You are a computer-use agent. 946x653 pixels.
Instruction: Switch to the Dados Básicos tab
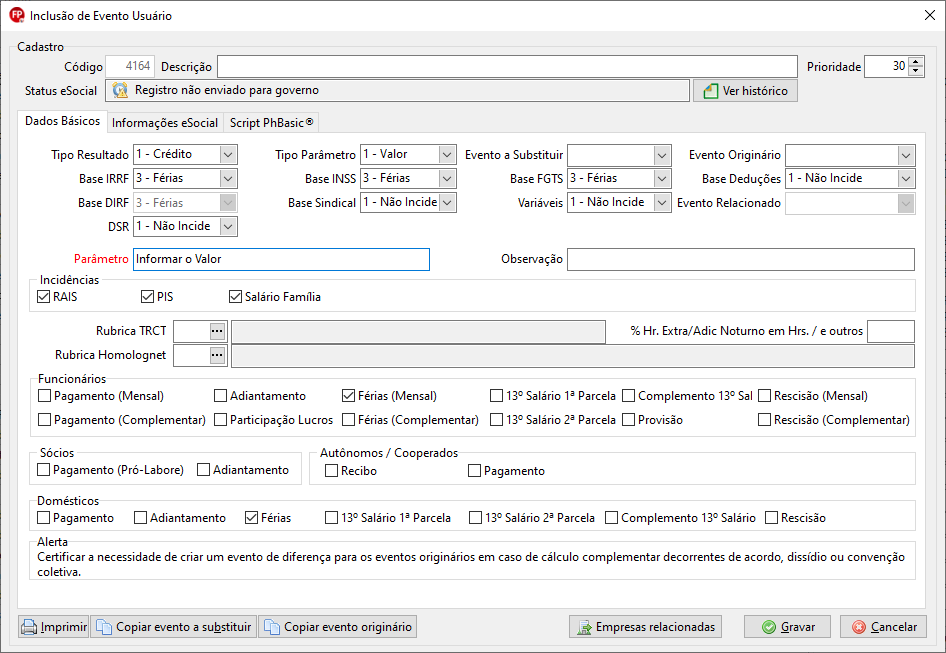[63, 121]
